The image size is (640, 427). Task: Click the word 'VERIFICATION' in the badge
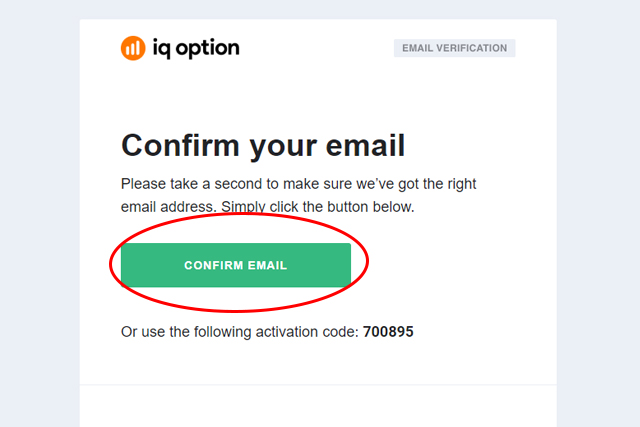point(471,48)
